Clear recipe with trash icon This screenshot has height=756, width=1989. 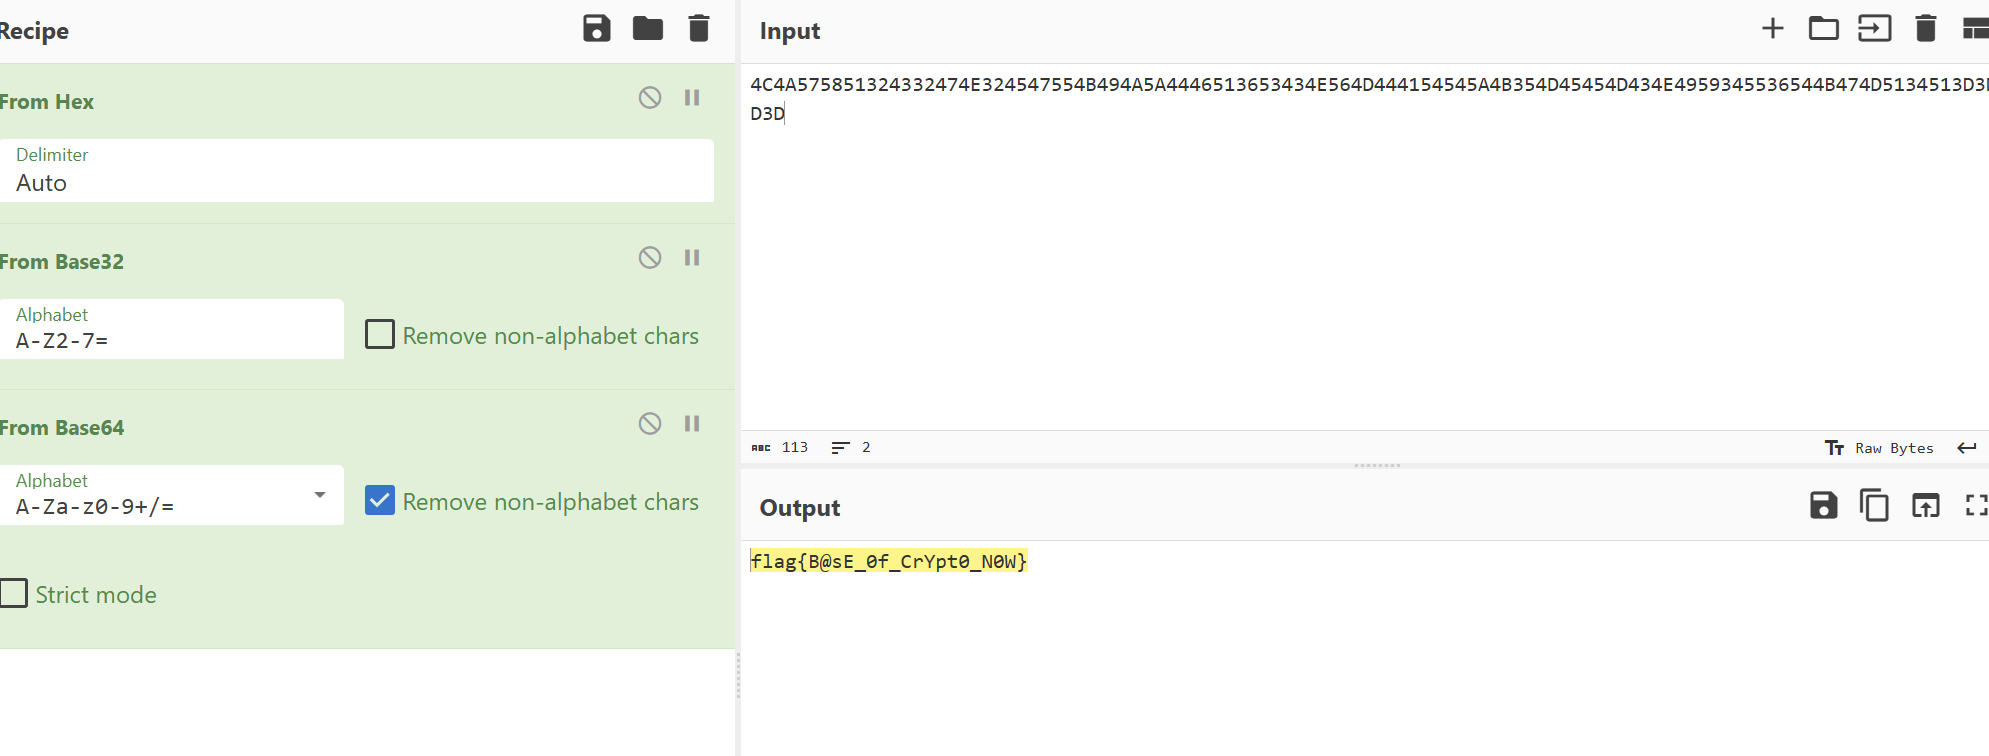699,29
